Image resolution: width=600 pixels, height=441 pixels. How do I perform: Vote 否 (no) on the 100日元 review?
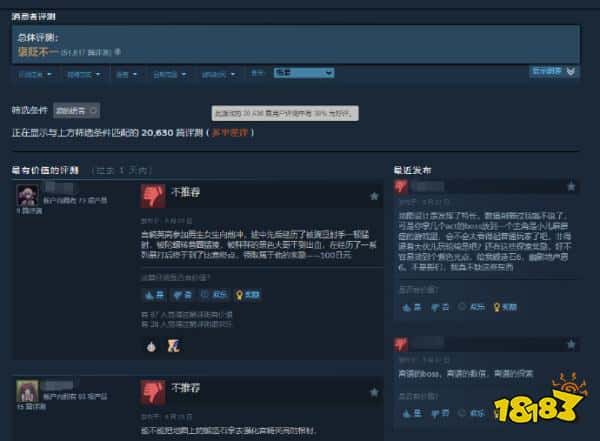tap(183, 295)
